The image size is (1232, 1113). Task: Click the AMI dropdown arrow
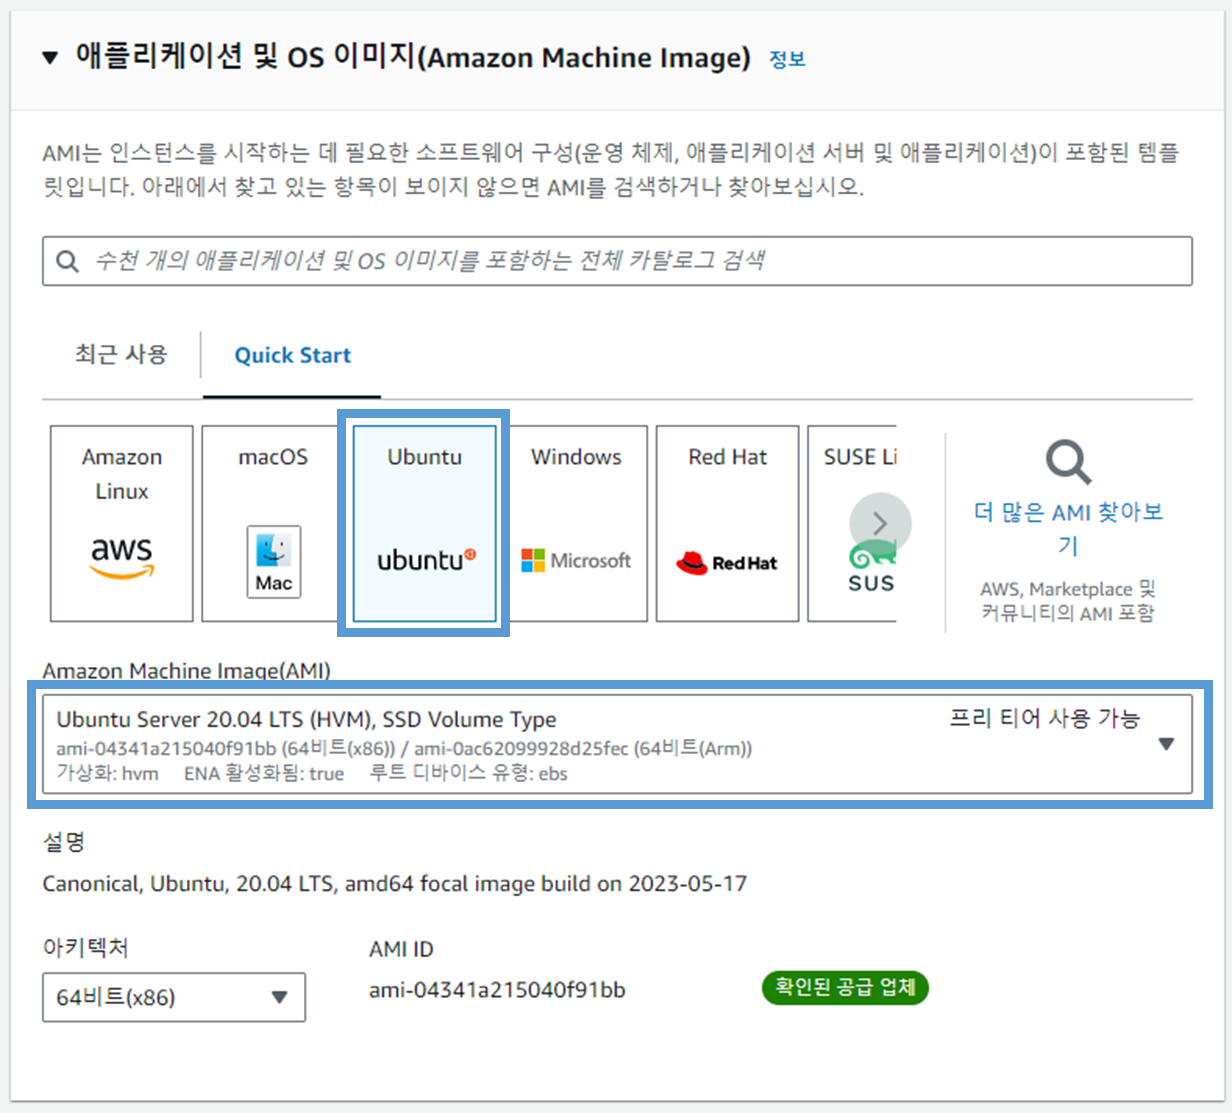tap(1166, 744)
